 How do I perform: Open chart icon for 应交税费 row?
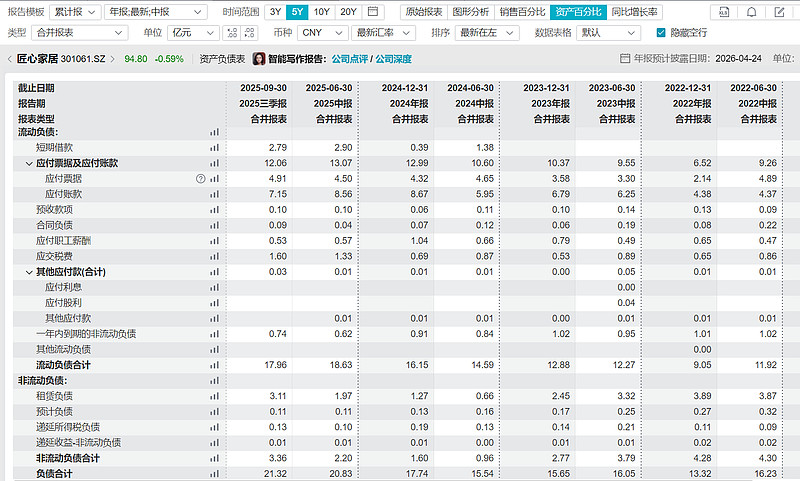[214, 256]
